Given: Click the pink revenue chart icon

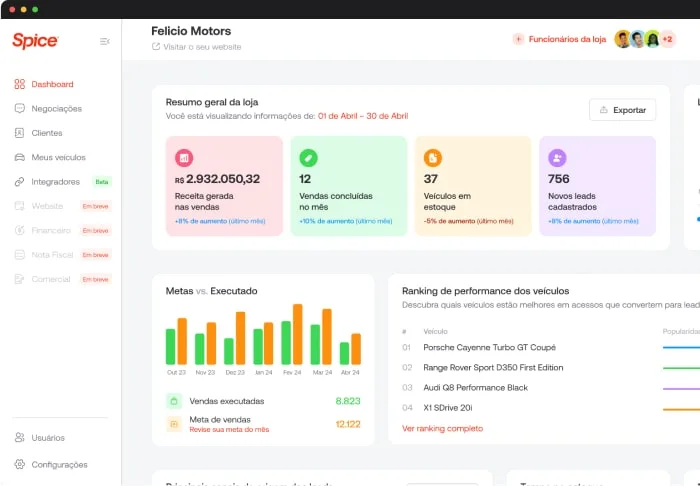Looking at the screenshot, I should (x=184, y=158).
